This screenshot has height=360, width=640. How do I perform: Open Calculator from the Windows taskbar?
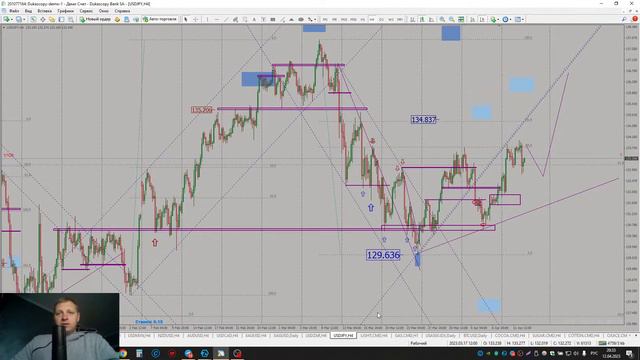coord(139,353)
